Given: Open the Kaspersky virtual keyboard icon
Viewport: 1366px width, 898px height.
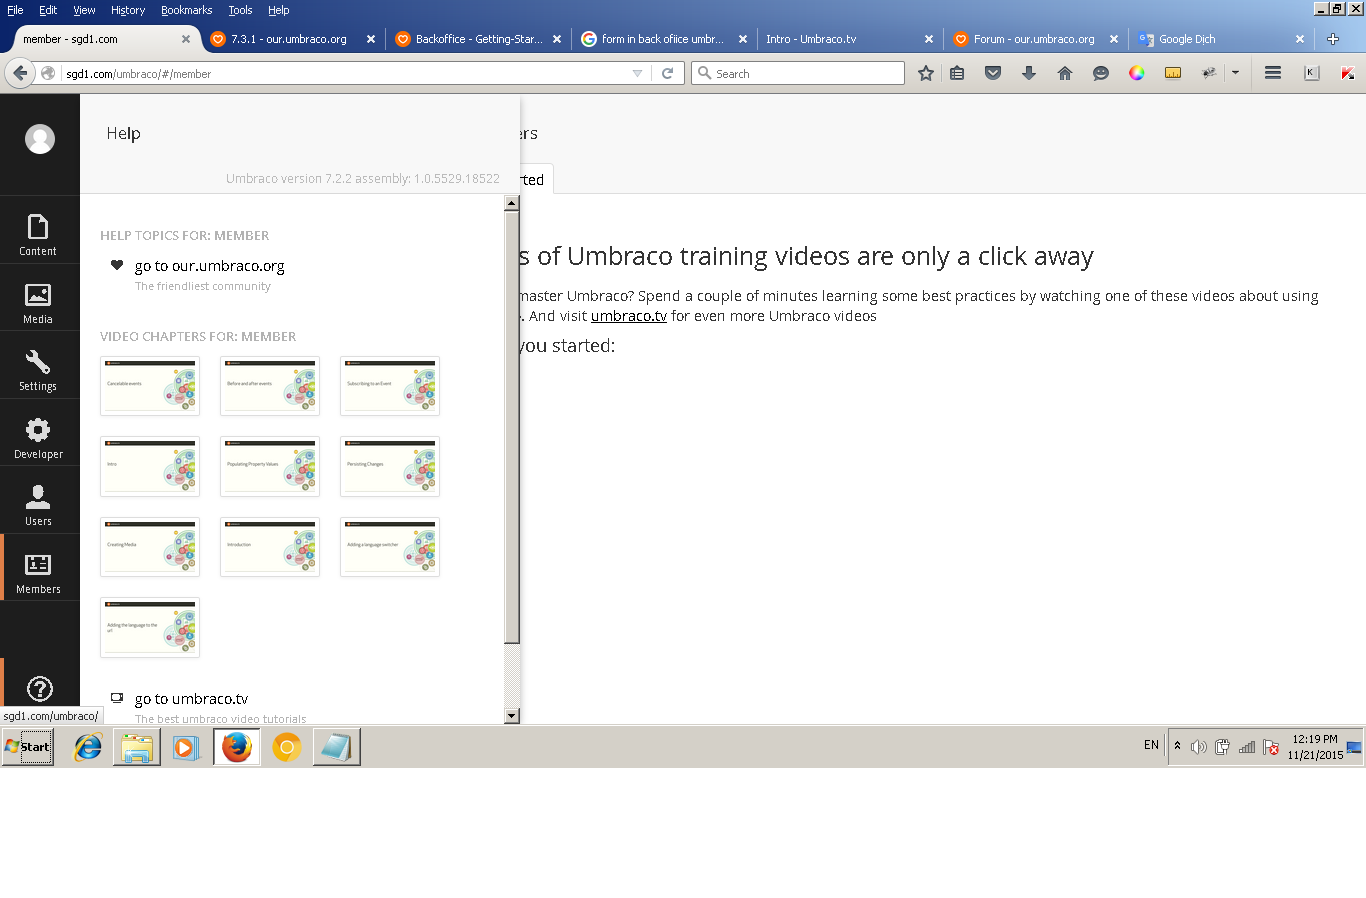Looking at the screenshot, I should tap(1312, 73).
